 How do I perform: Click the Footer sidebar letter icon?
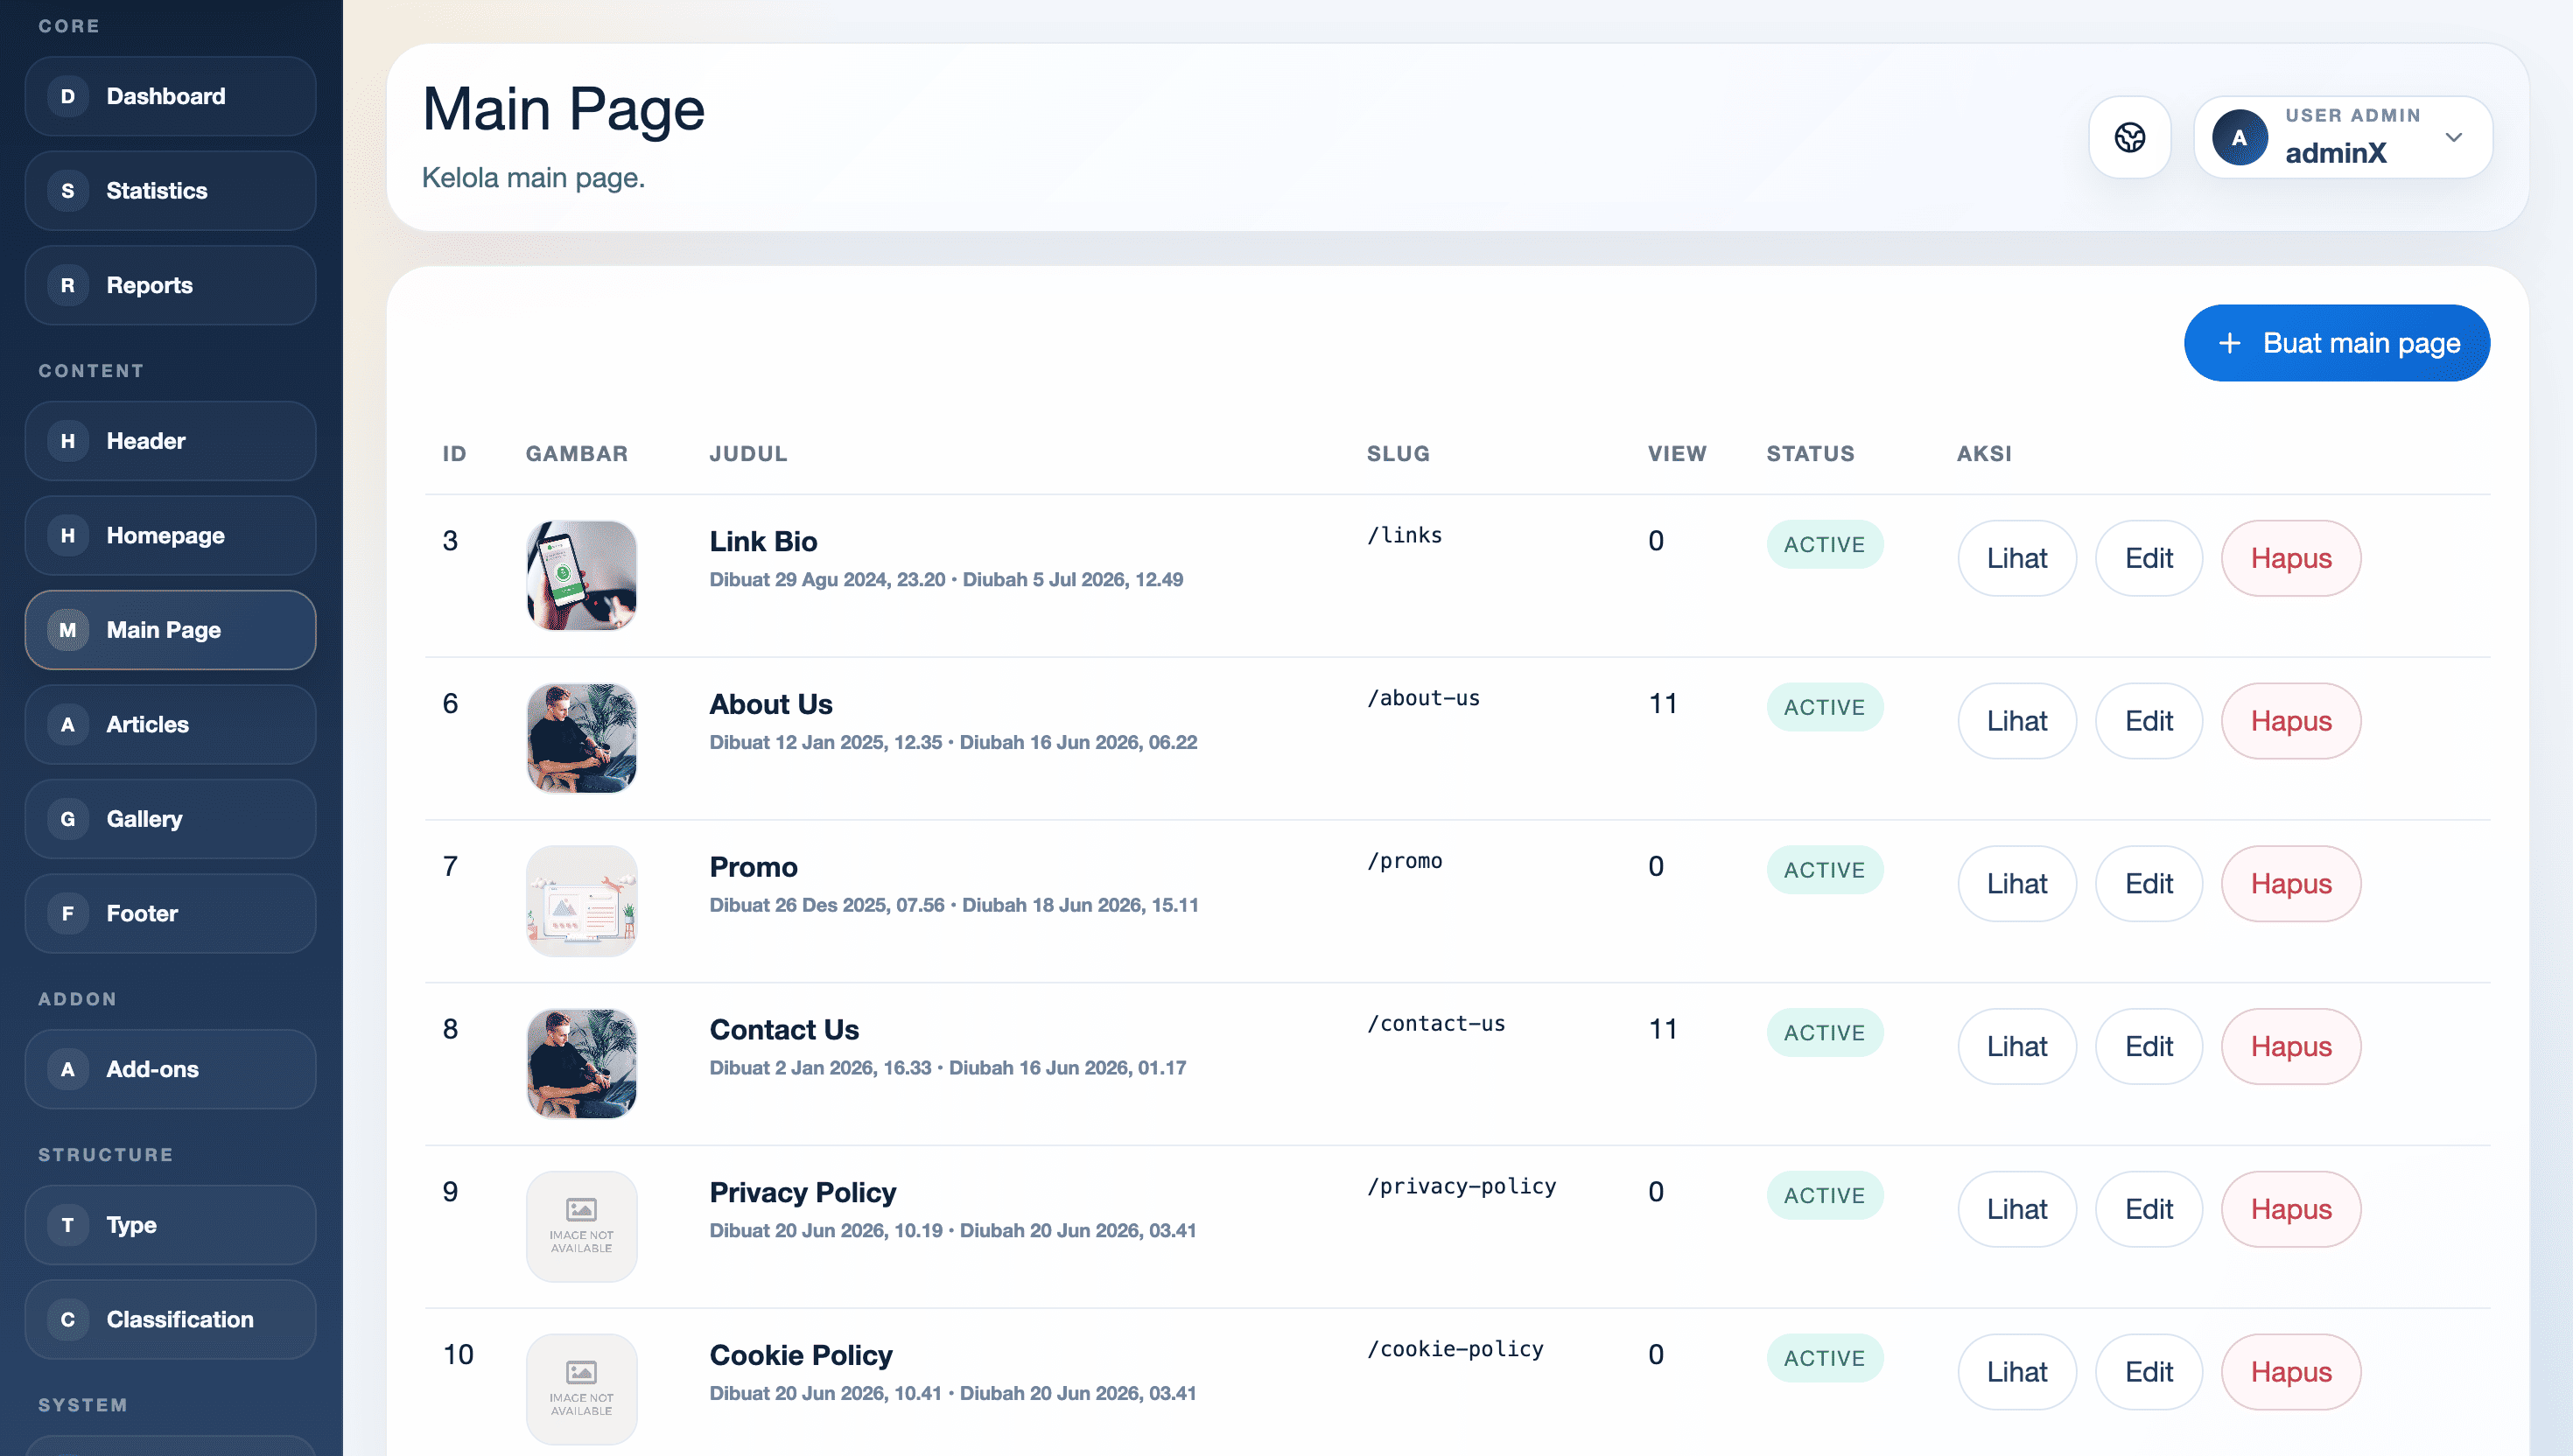pos(68,913)
